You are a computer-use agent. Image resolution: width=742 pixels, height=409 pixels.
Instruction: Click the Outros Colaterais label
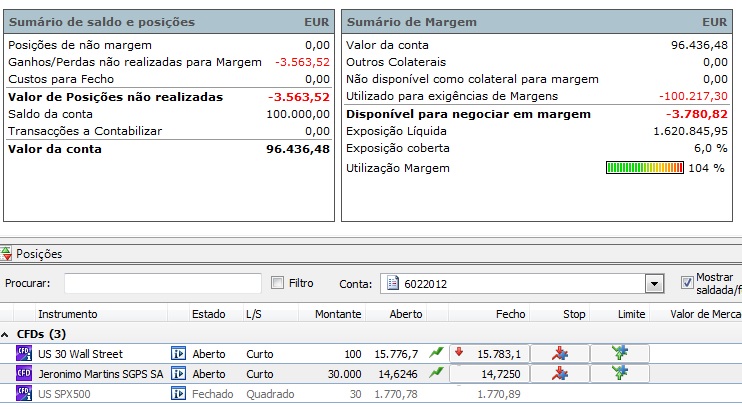tap(396, 62)
